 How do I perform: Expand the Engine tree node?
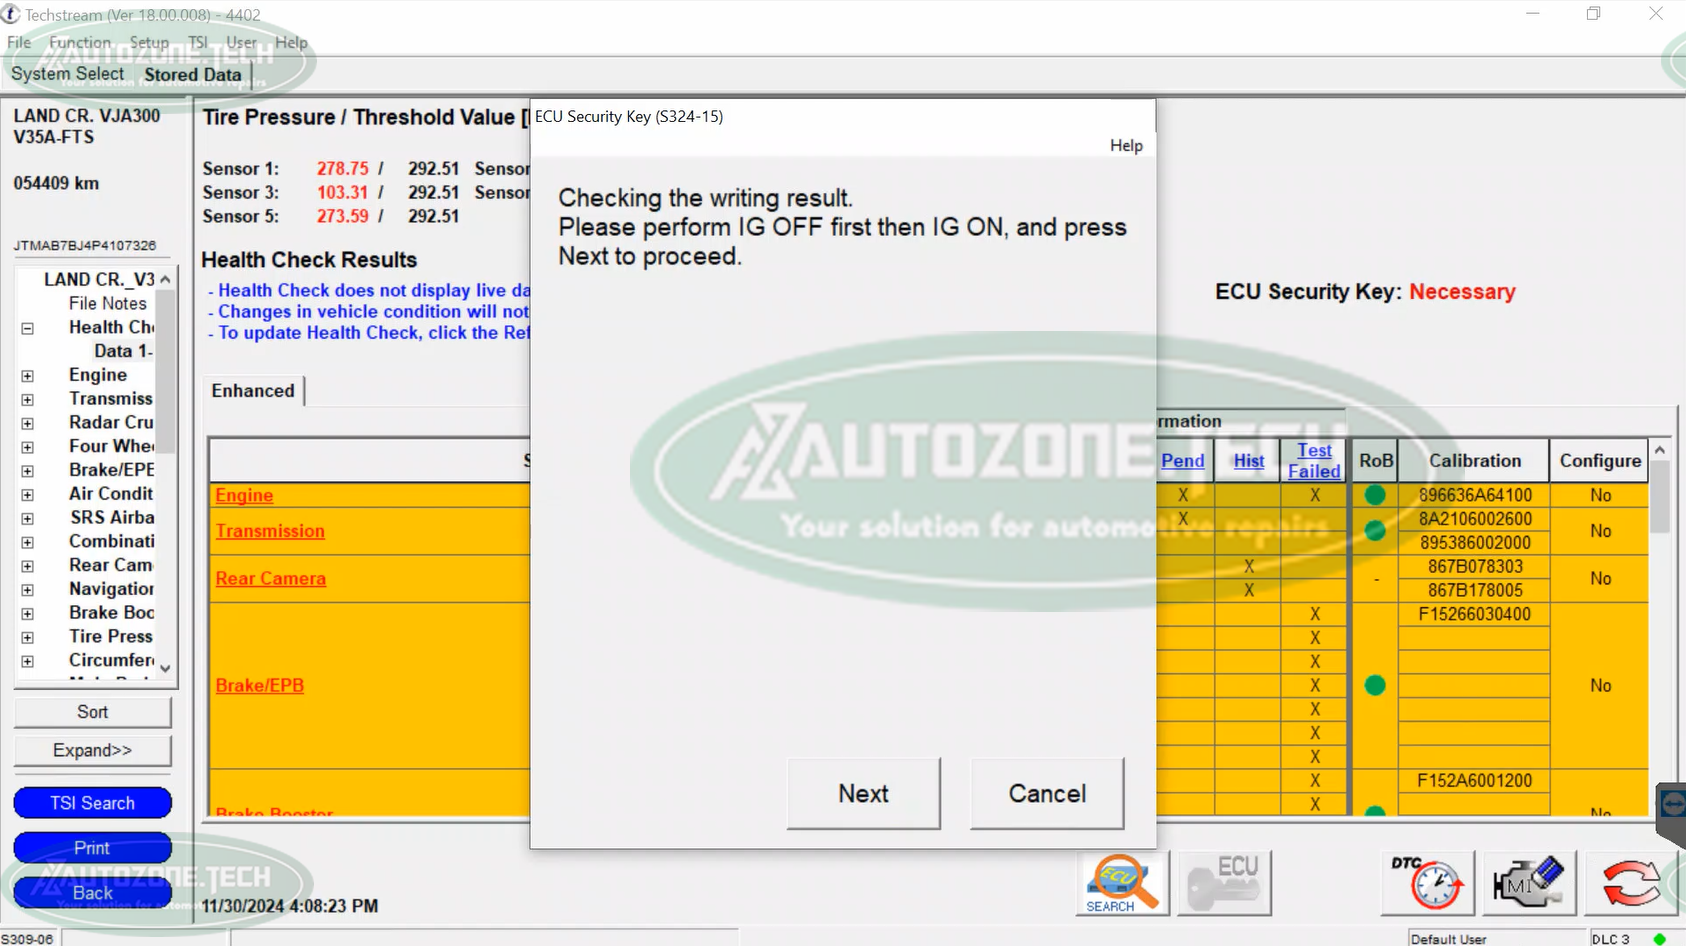(27, 376)
